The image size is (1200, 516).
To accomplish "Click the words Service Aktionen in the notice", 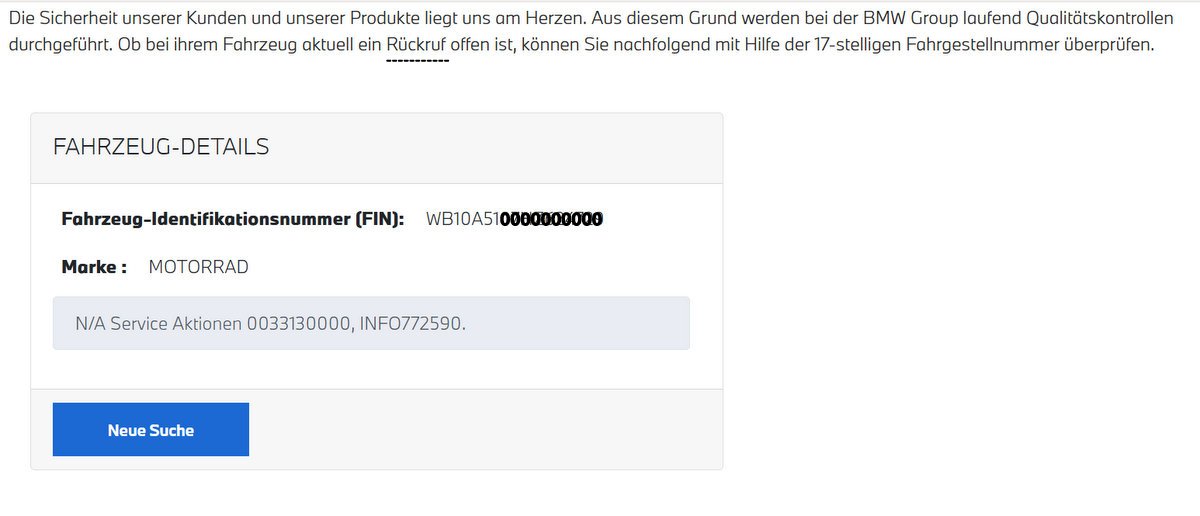I will pyautogui.click(x=176, y=324).
